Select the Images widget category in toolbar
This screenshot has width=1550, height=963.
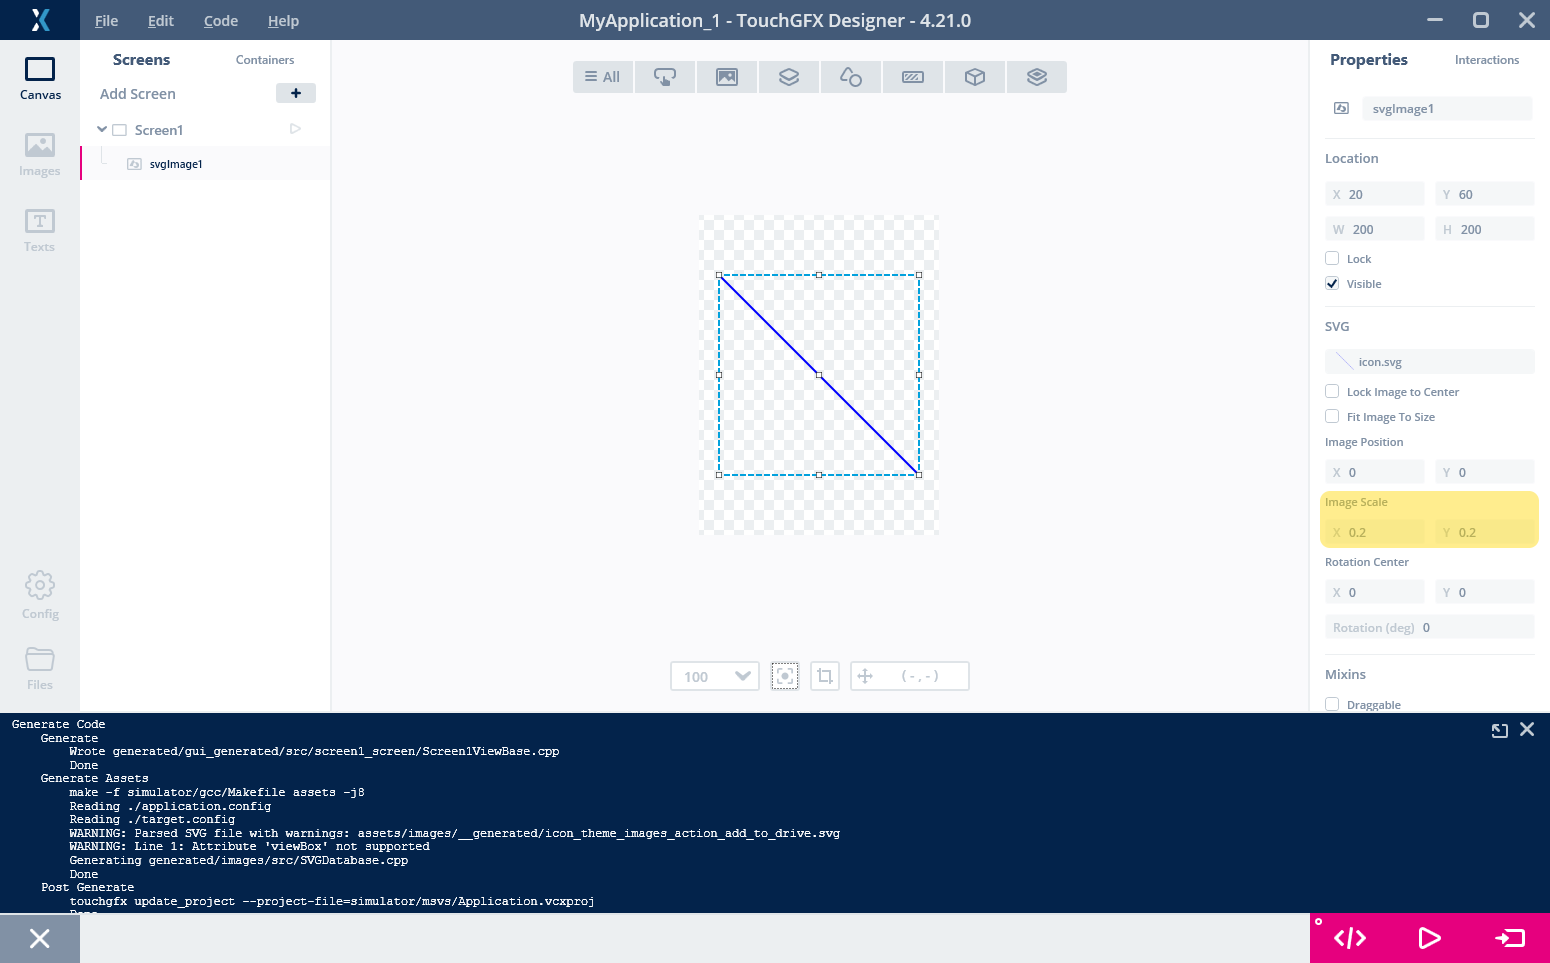point(727,77)
